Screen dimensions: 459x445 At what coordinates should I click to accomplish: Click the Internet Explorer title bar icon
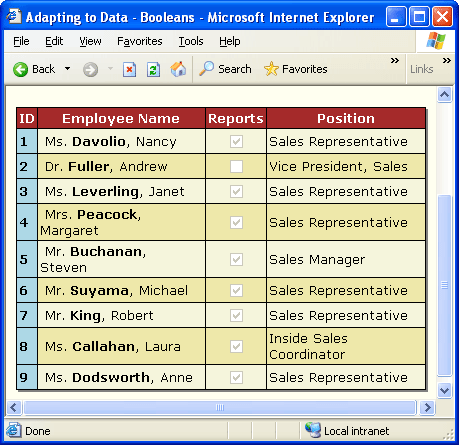(14, 16)
